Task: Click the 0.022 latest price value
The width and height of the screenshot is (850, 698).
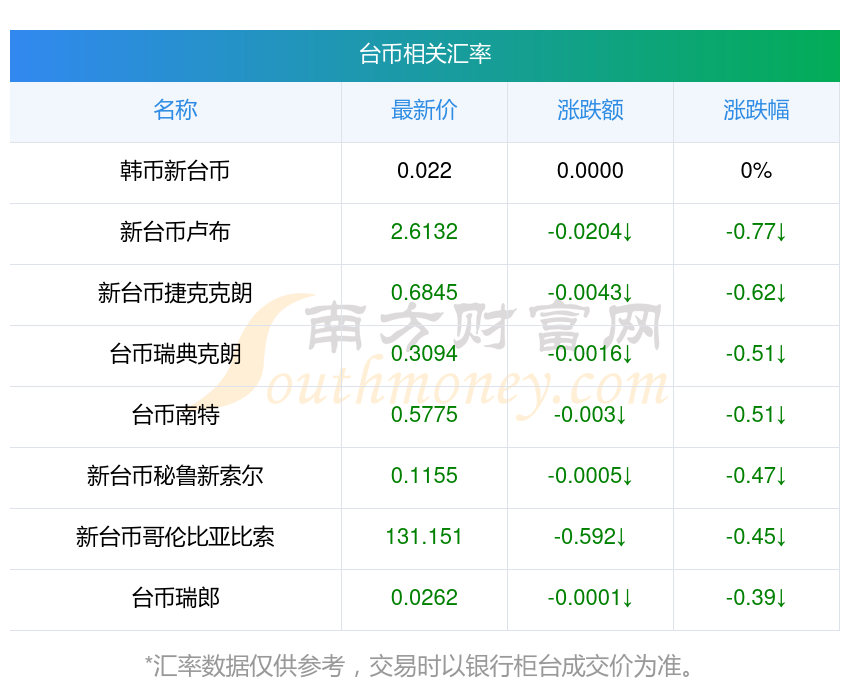Action: (424, 171)
